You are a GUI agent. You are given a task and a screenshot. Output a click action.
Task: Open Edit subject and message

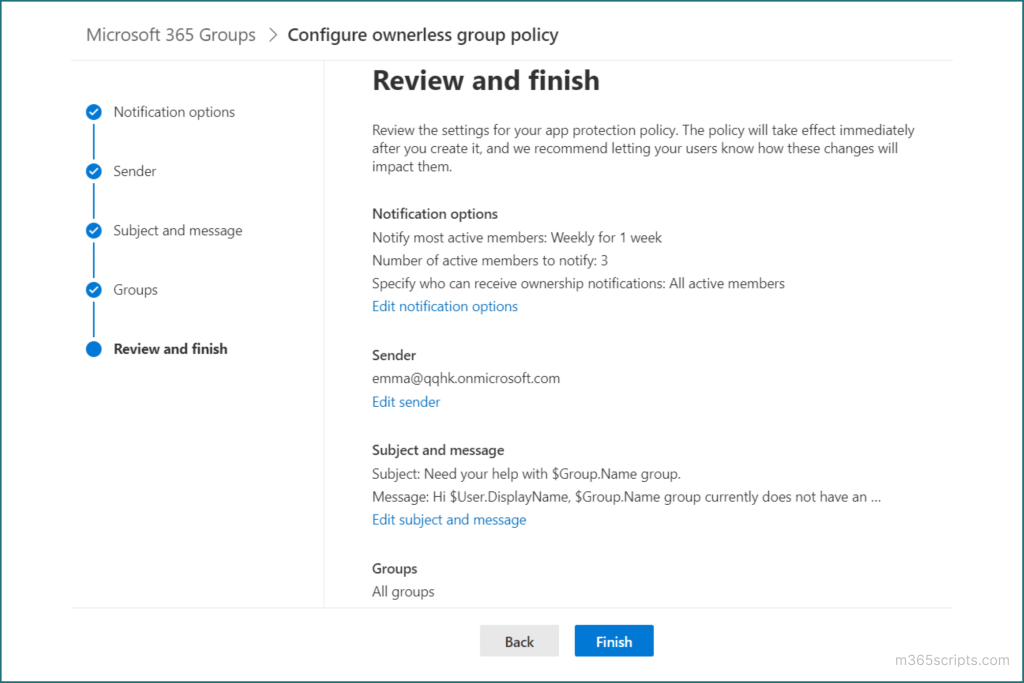point(448,519)
